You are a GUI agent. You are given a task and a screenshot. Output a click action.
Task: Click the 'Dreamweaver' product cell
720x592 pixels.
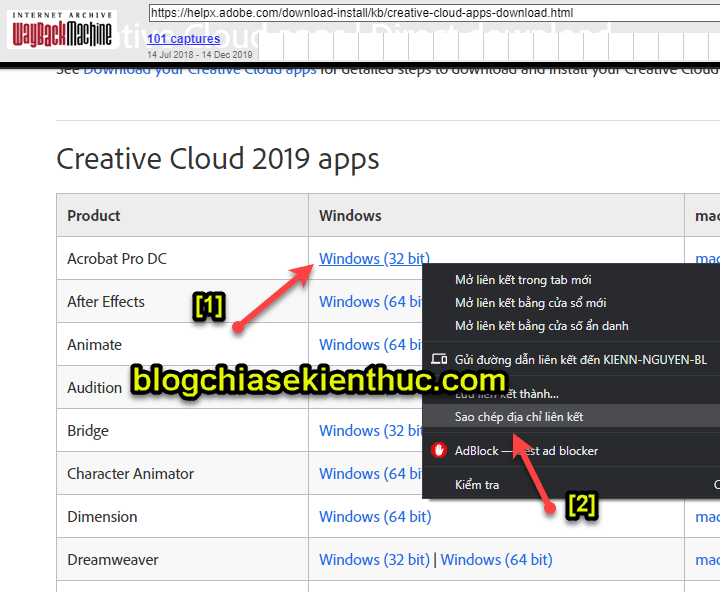coord(182,560)
